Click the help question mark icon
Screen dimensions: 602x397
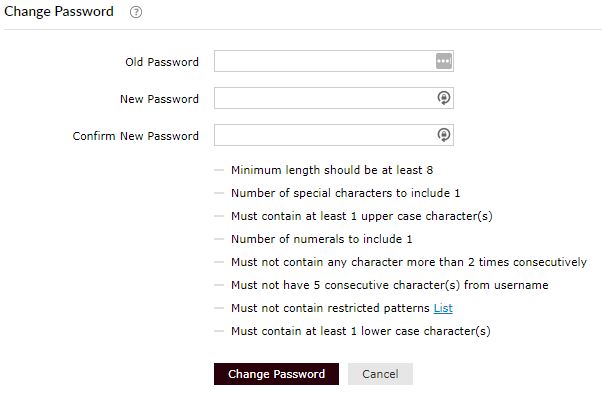click(136, 12)
